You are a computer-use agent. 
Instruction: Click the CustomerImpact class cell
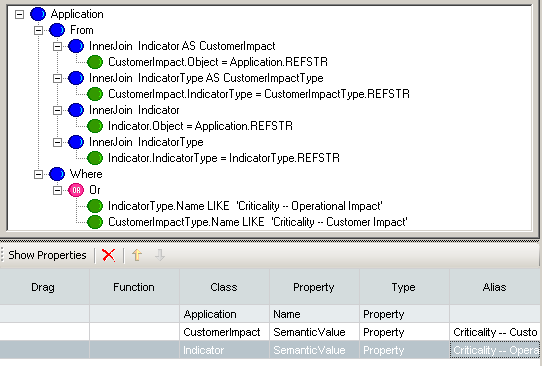224,332
